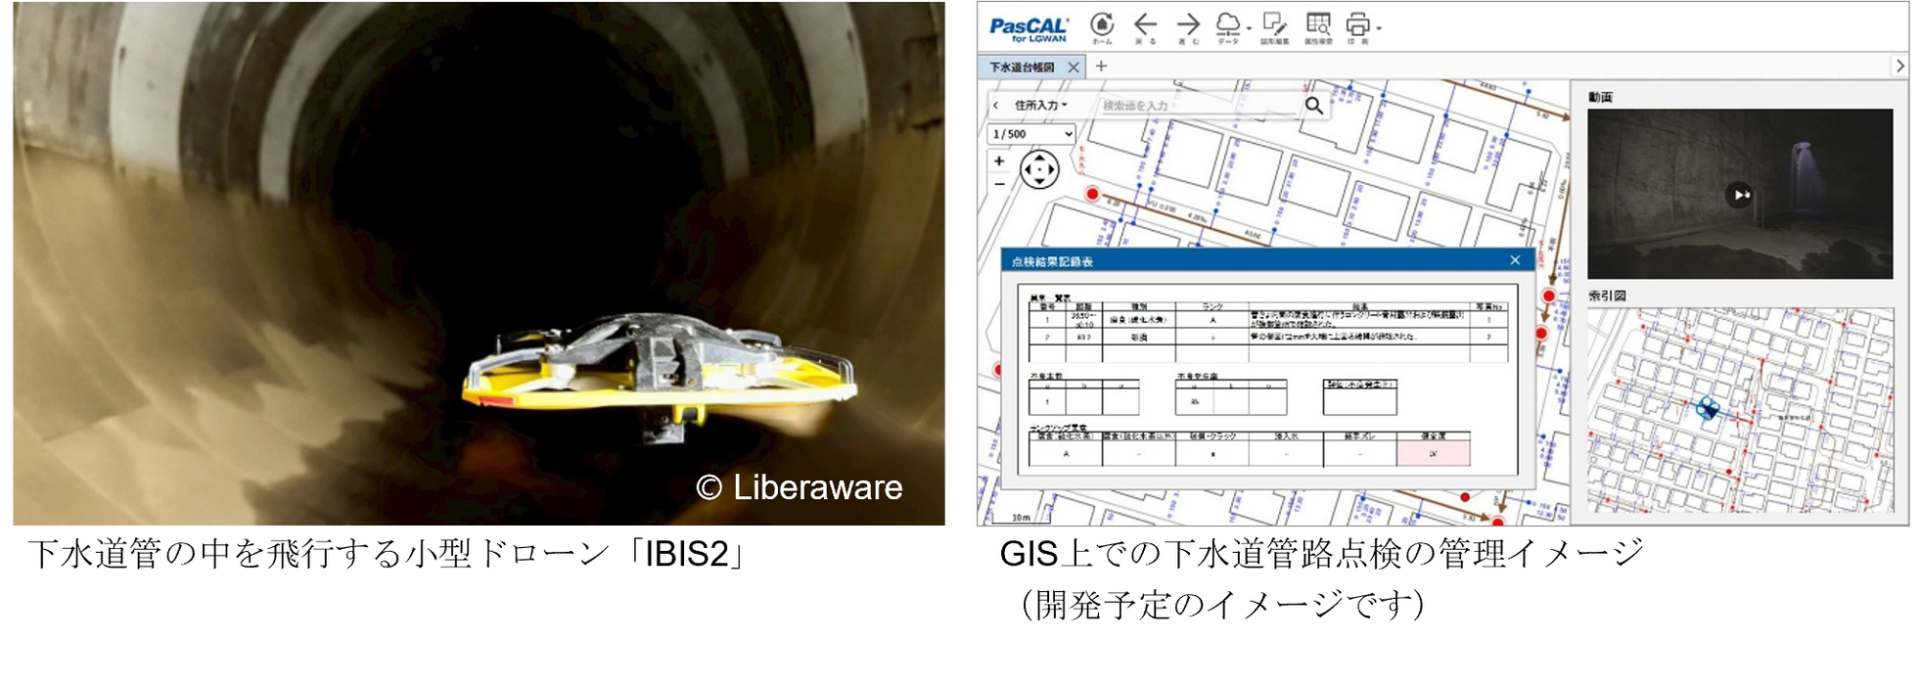Zoom in the map with plus
The width and height of the screenshot is (1920, 686).
pos(999,160)
